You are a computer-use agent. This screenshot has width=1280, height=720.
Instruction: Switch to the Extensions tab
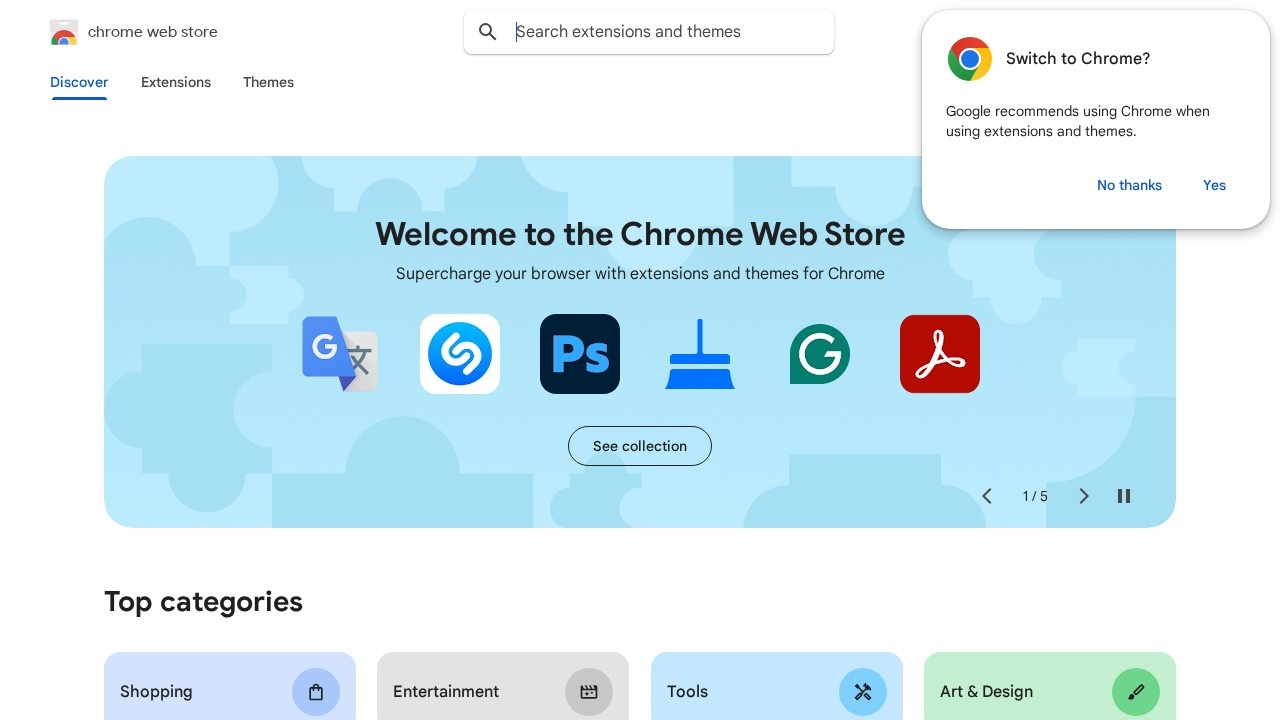(176, 82)
